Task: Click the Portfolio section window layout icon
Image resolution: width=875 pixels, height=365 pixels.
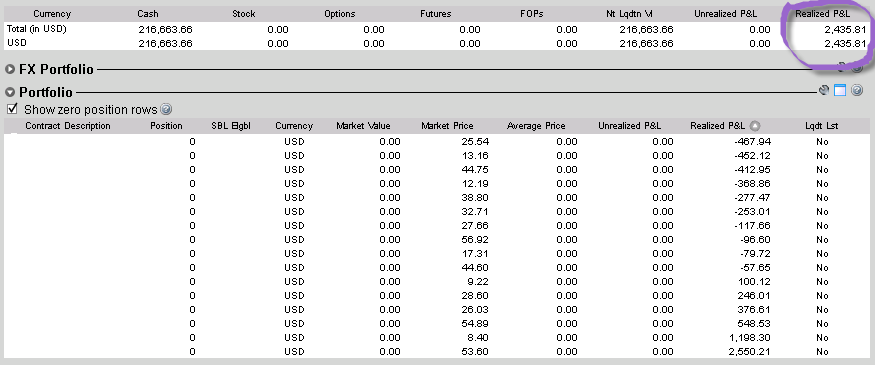Action: click(x=840, y=90)
